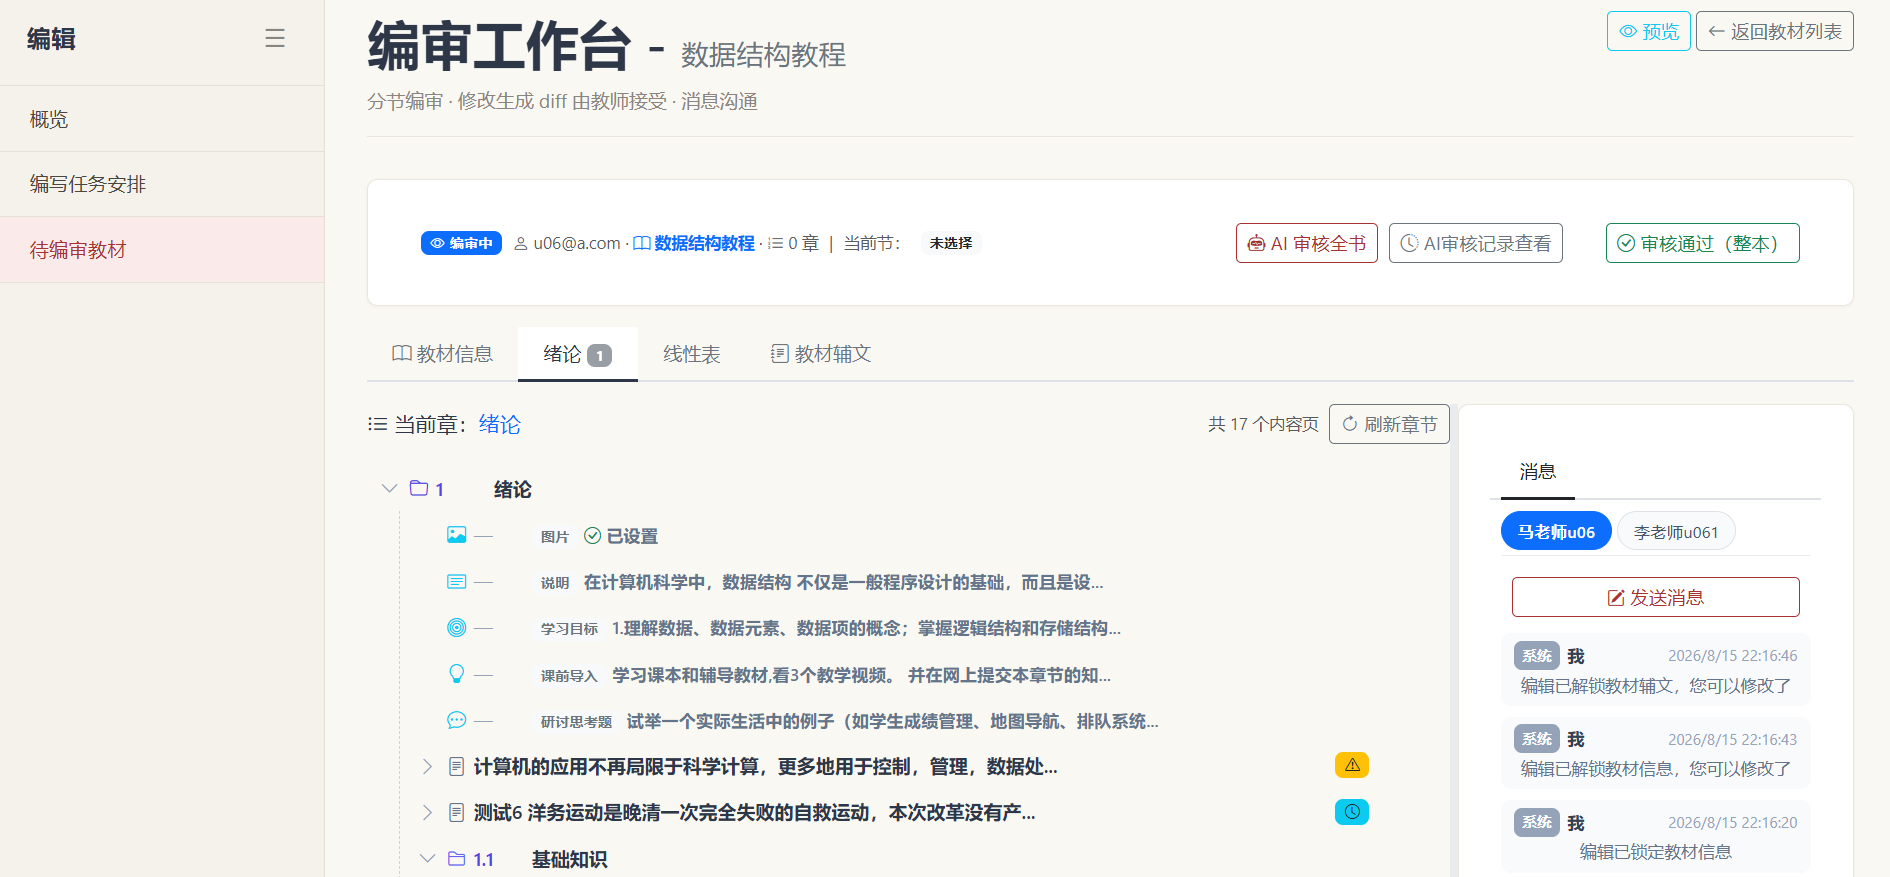This screenshot has height=877, width=1890.
Task: Click the 未选择 current section tag
Action: 951,243
